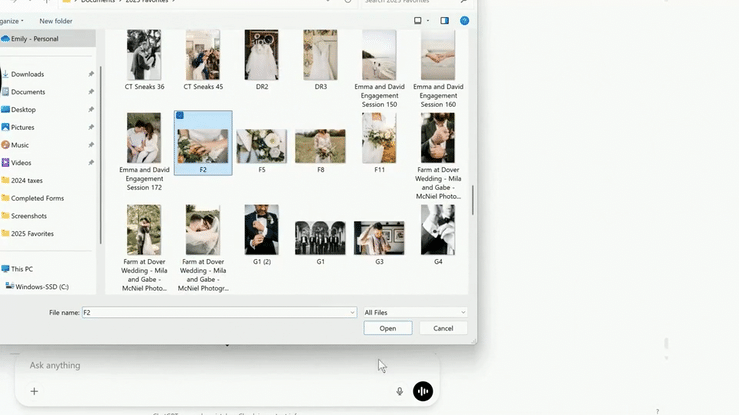Click the This PC computer icon

[5, 269]
